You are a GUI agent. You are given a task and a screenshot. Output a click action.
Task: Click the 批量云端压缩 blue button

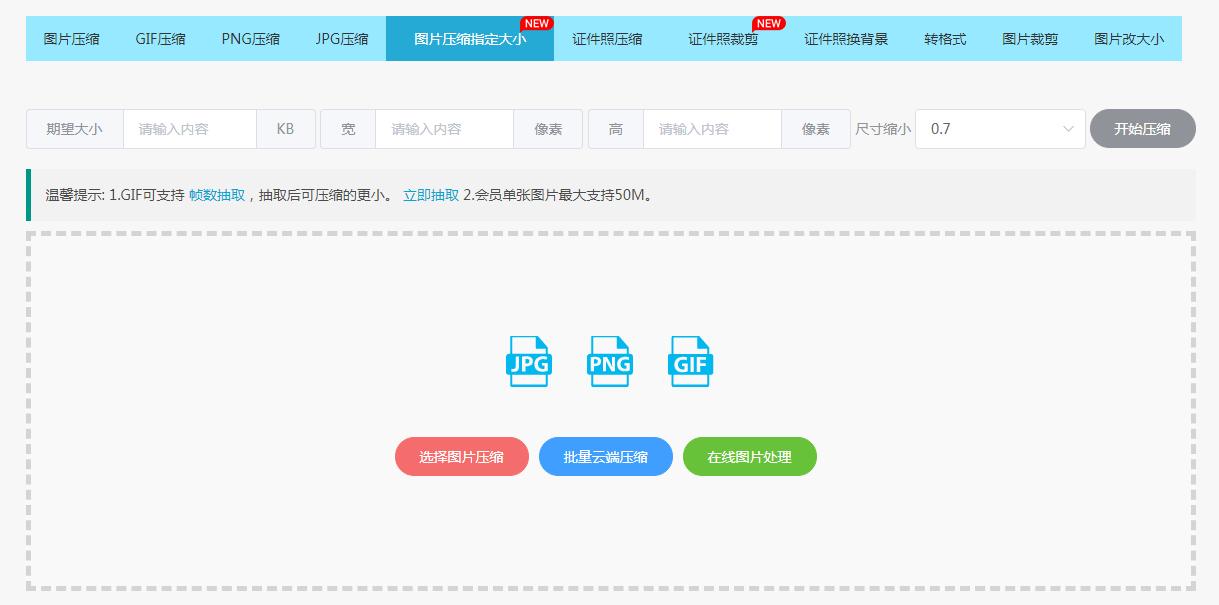606,456
